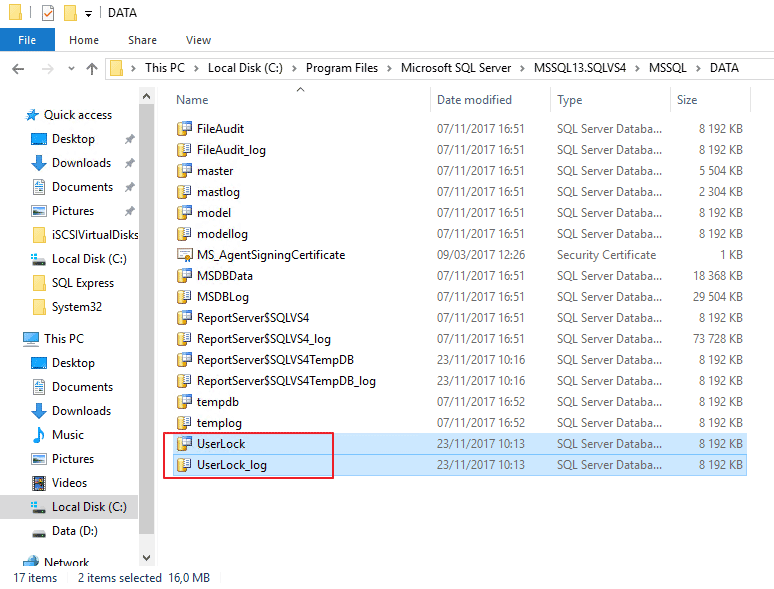
Task: Click the iSCSIVirtualDisks folder icon
Action: coord(39,235)
